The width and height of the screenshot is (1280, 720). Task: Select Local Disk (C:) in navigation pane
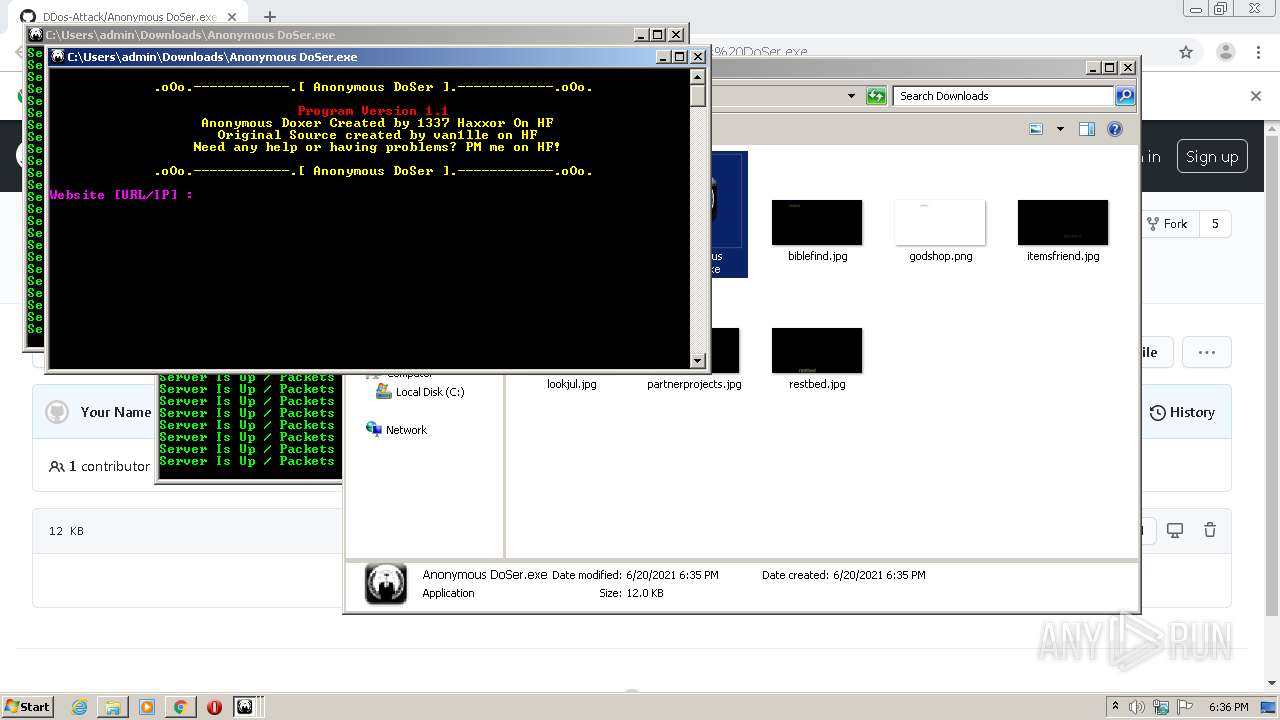point(420,392)
